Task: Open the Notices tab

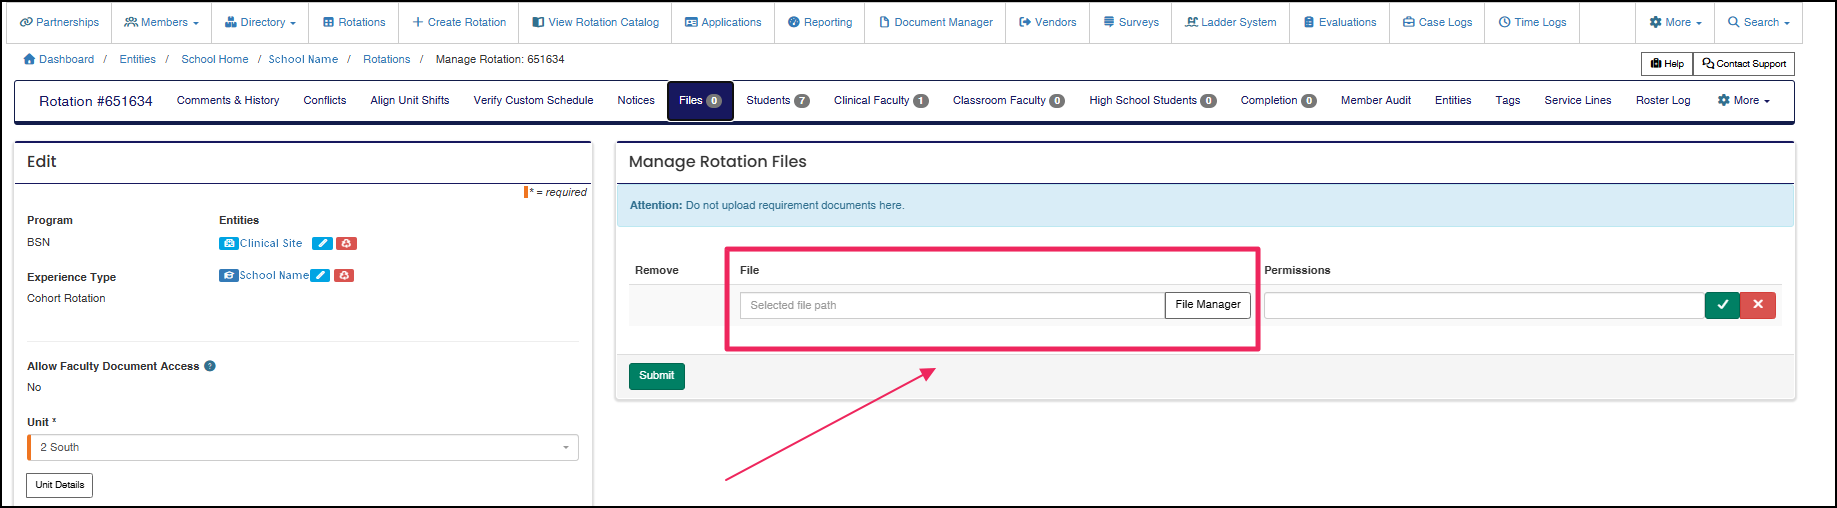Action: pyautogui.click(x=636, y=100)
